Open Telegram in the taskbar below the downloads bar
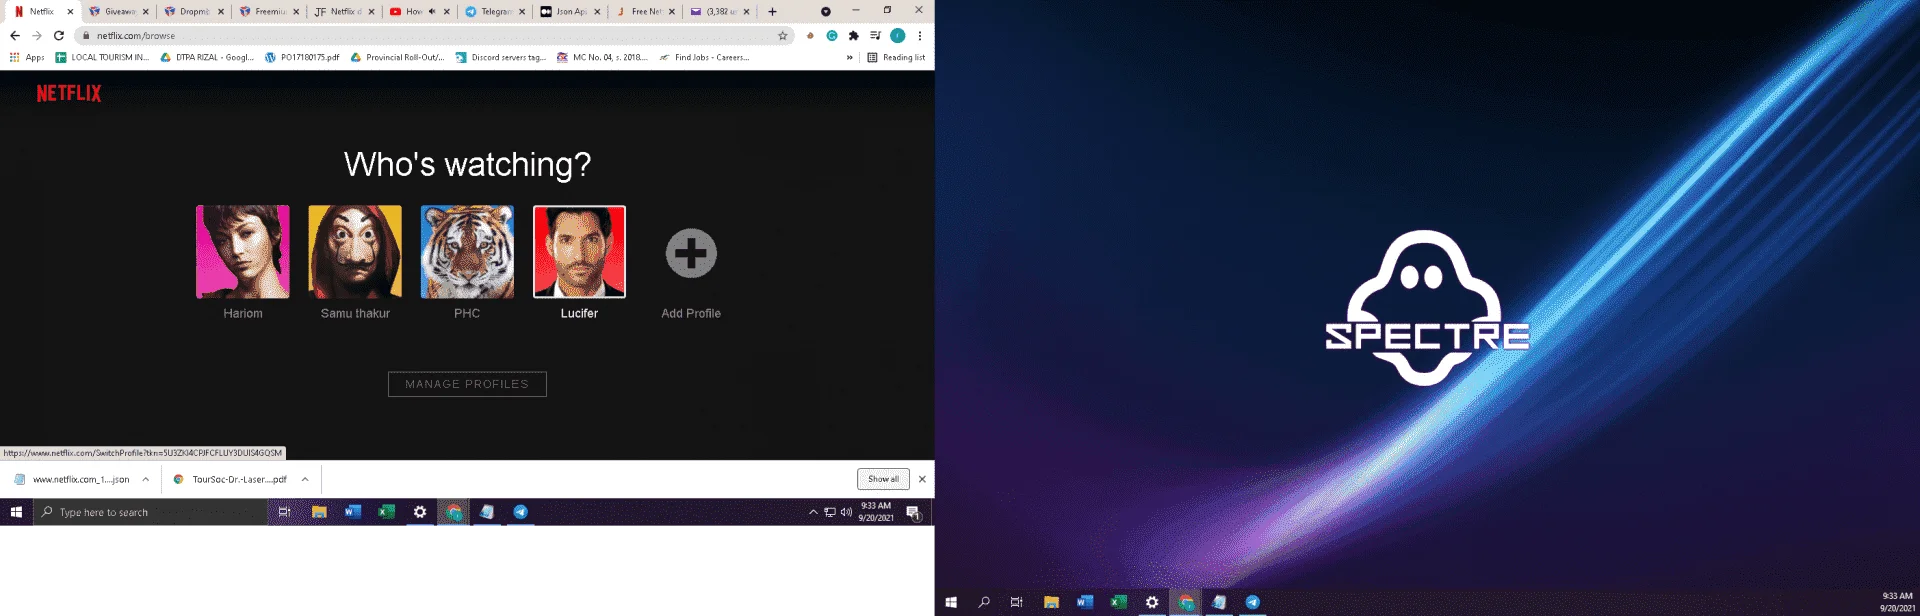Image resolution: width=1920 pixels, height=616 pixels. click(521, 512)
